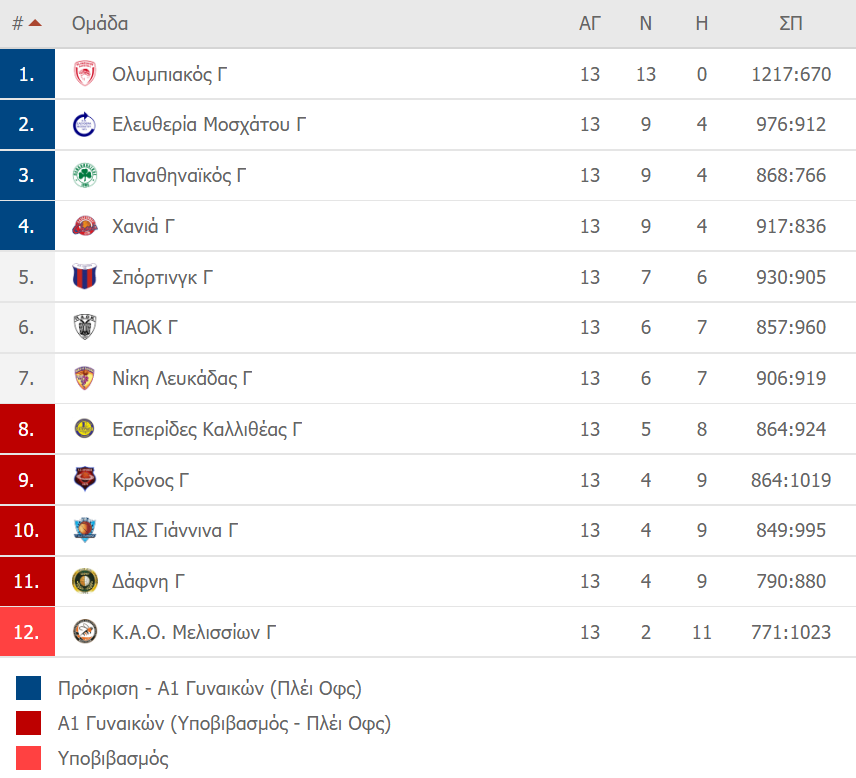Sort by the ΣΠ points column header

790,23
